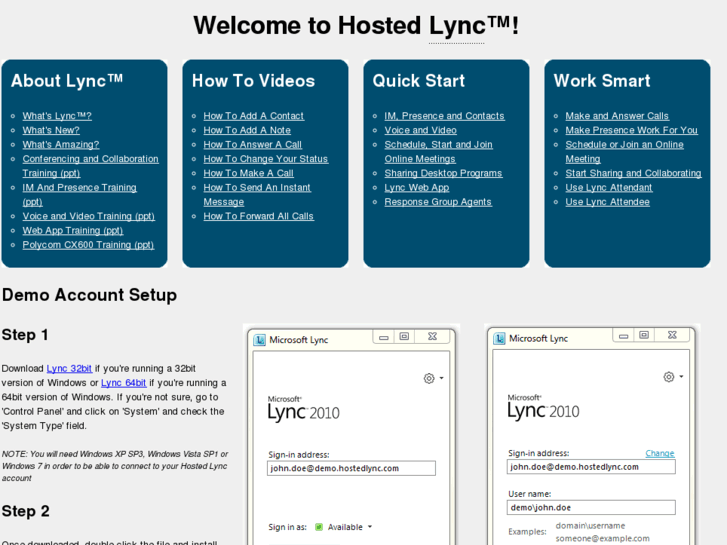Click the Lync 2010 logo in right window

pyautogui.click(x=543, y=408)
